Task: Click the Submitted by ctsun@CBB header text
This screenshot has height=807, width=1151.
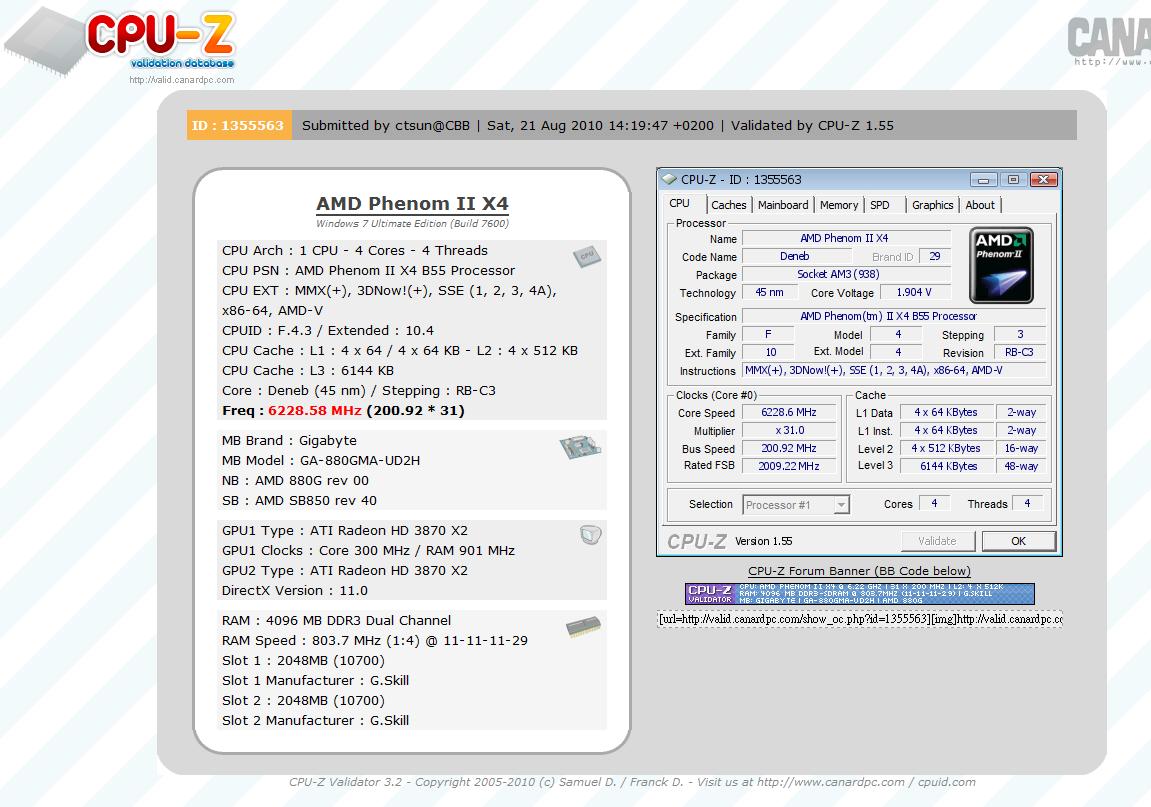Action: point(385,126)
